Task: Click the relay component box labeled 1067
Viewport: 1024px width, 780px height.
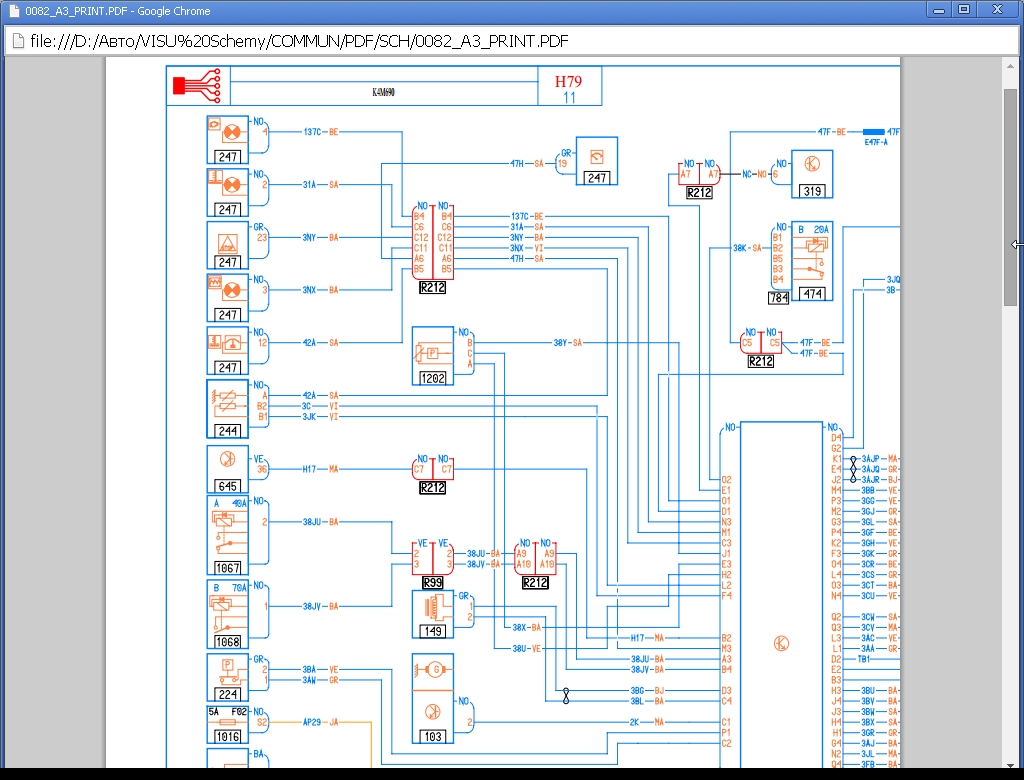Action: [228, 535]
